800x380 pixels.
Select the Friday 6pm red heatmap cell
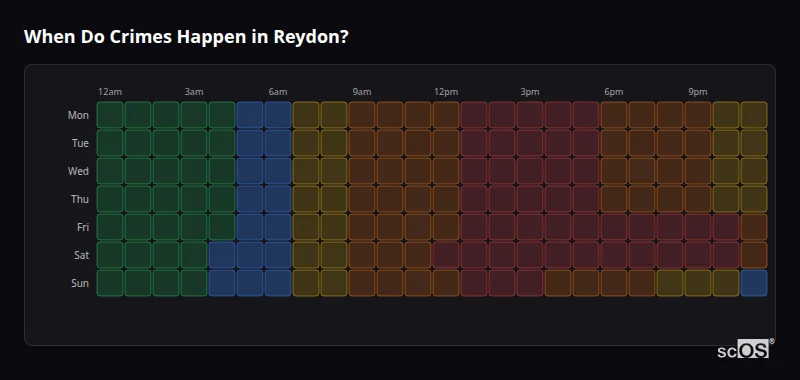click(614, 227)
